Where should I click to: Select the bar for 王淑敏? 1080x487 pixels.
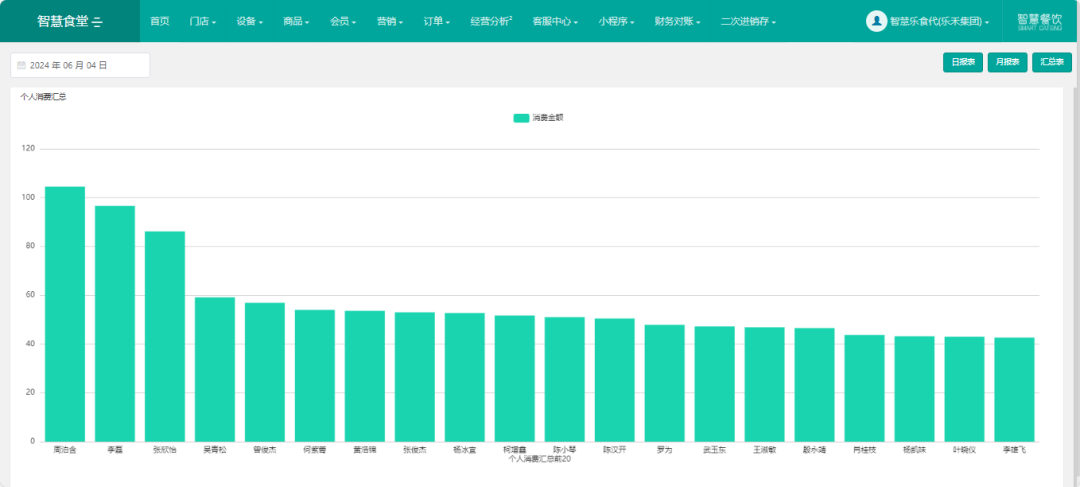pos(765,384)
